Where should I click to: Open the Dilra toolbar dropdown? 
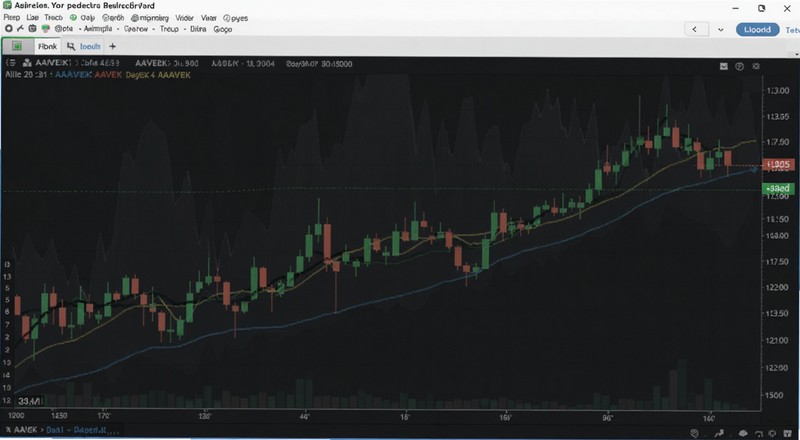click(198, 29)
